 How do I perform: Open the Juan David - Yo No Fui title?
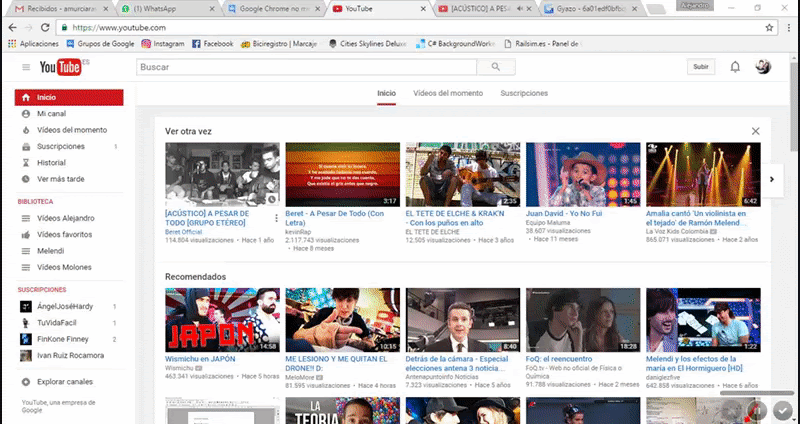[564, 214]
